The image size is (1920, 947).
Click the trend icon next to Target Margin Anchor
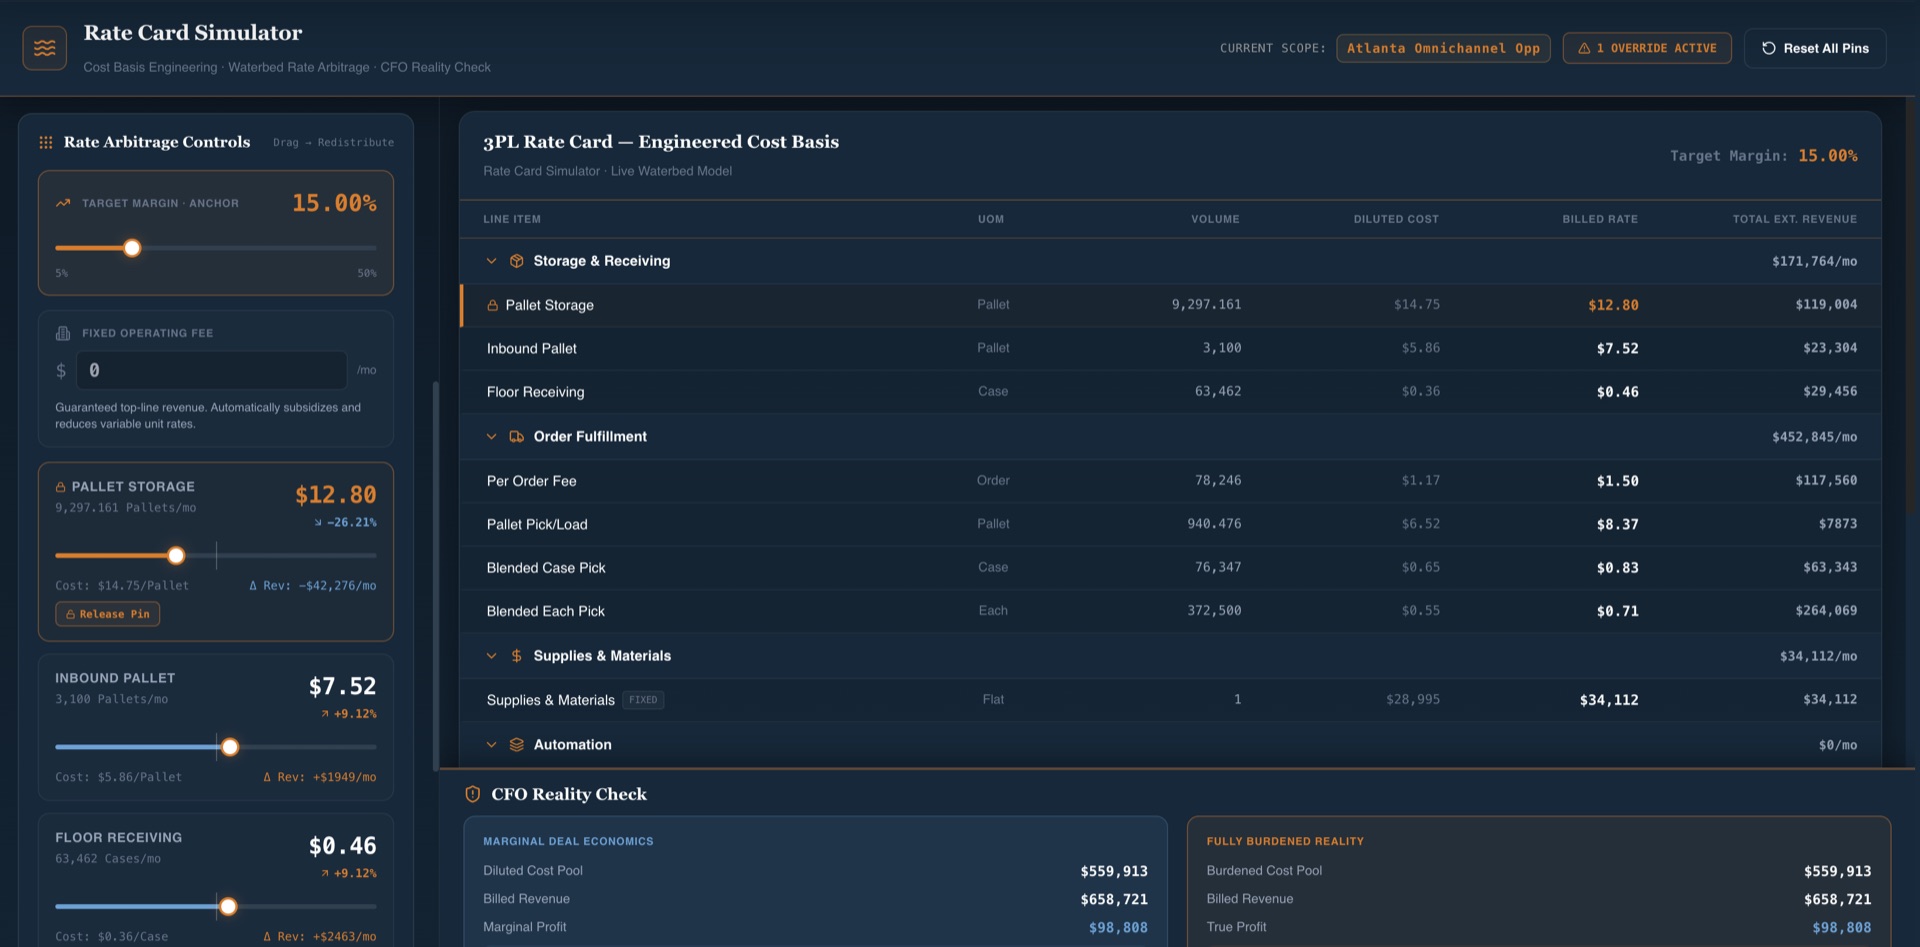[x=63, y=203]
